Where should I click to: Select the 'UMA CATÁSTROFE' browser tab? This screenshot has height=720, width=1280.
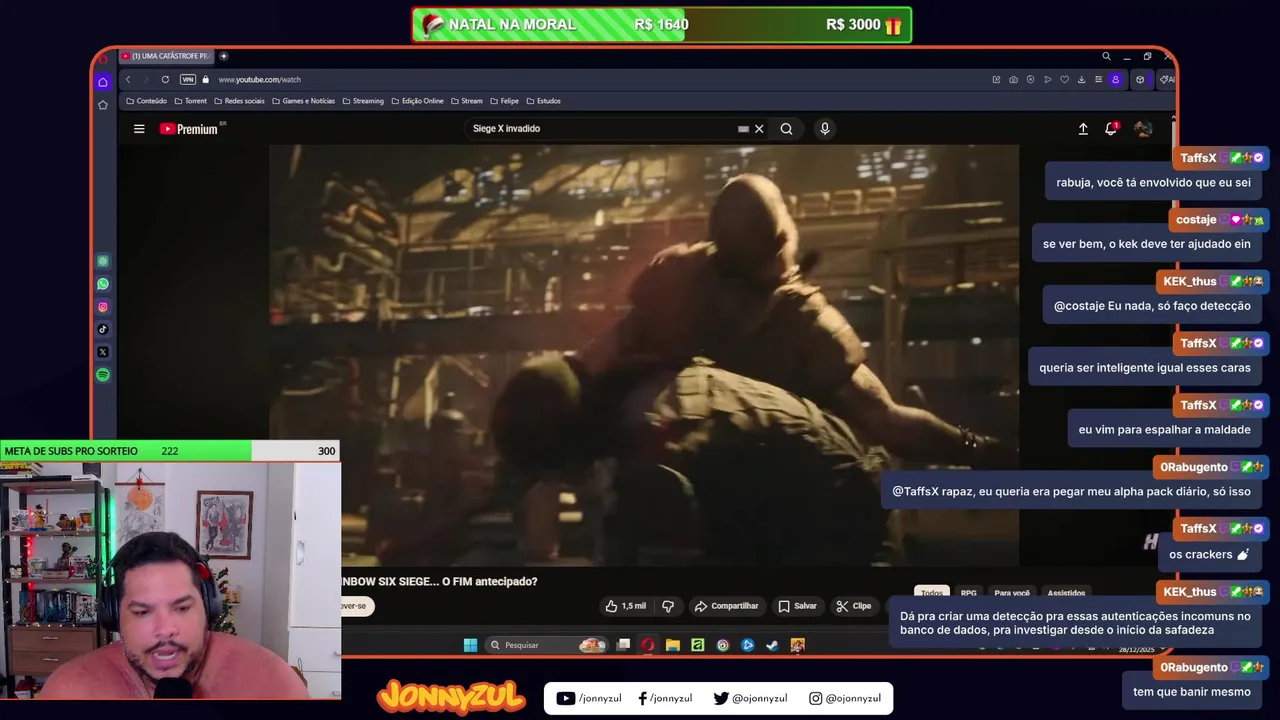click(165, 56)
